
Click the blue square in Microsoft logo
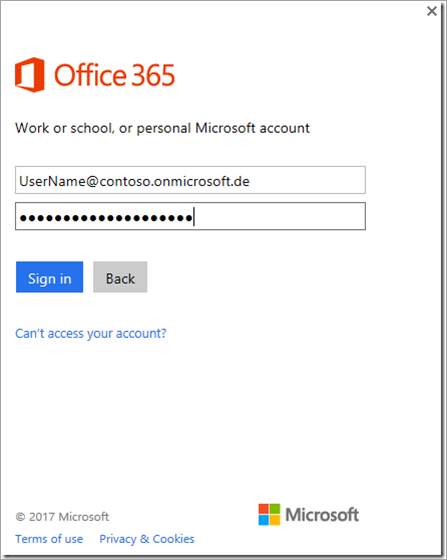[x=263, y=520]
